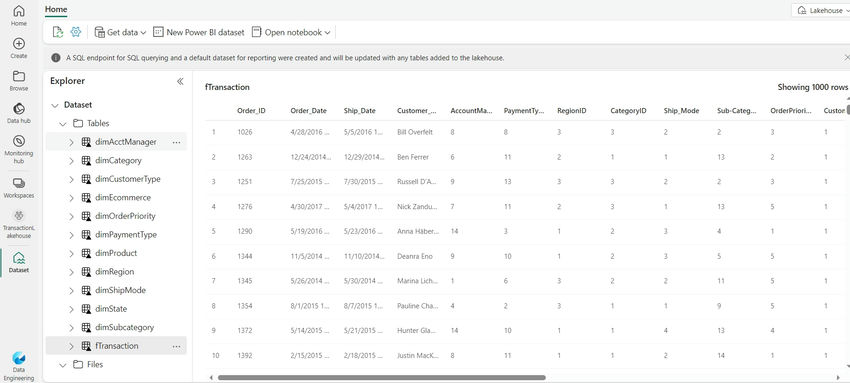Select the Home tab
This screenshot has width=850, height=383.
pyautogui.click(x=56, y=9)
